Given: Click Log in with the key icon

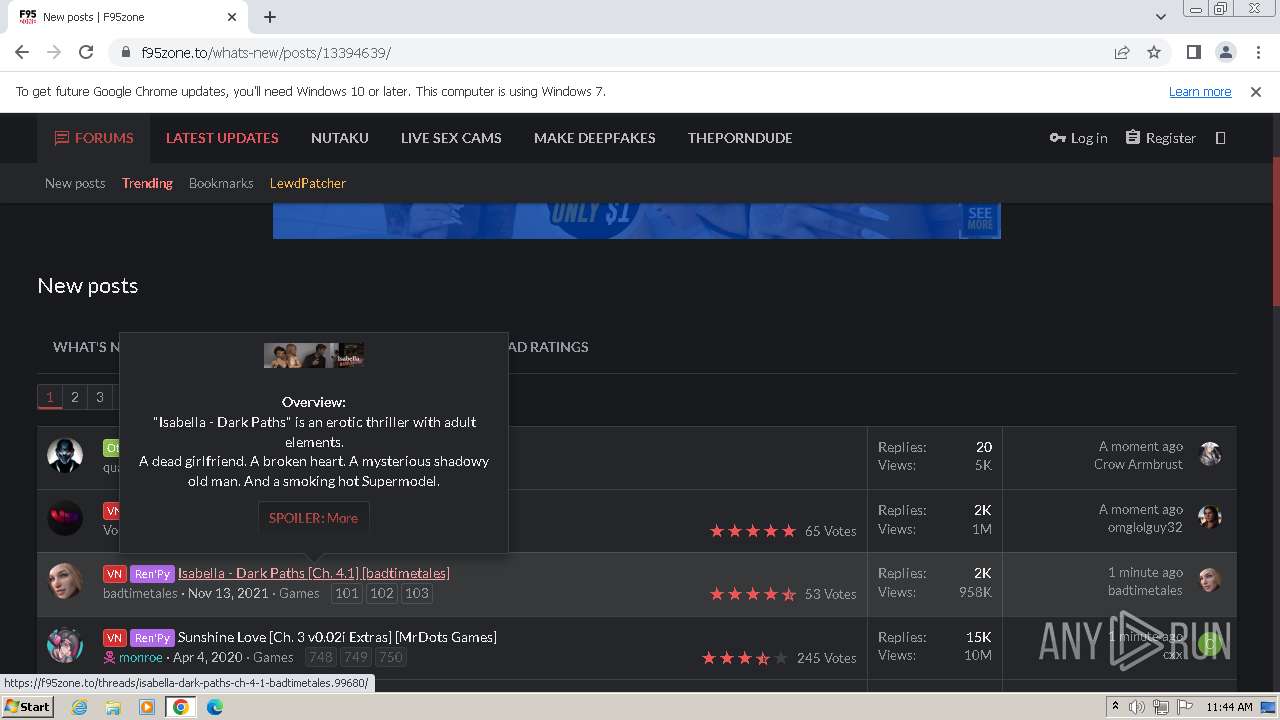Looking at the screenshot, I should coord(1078,138).
